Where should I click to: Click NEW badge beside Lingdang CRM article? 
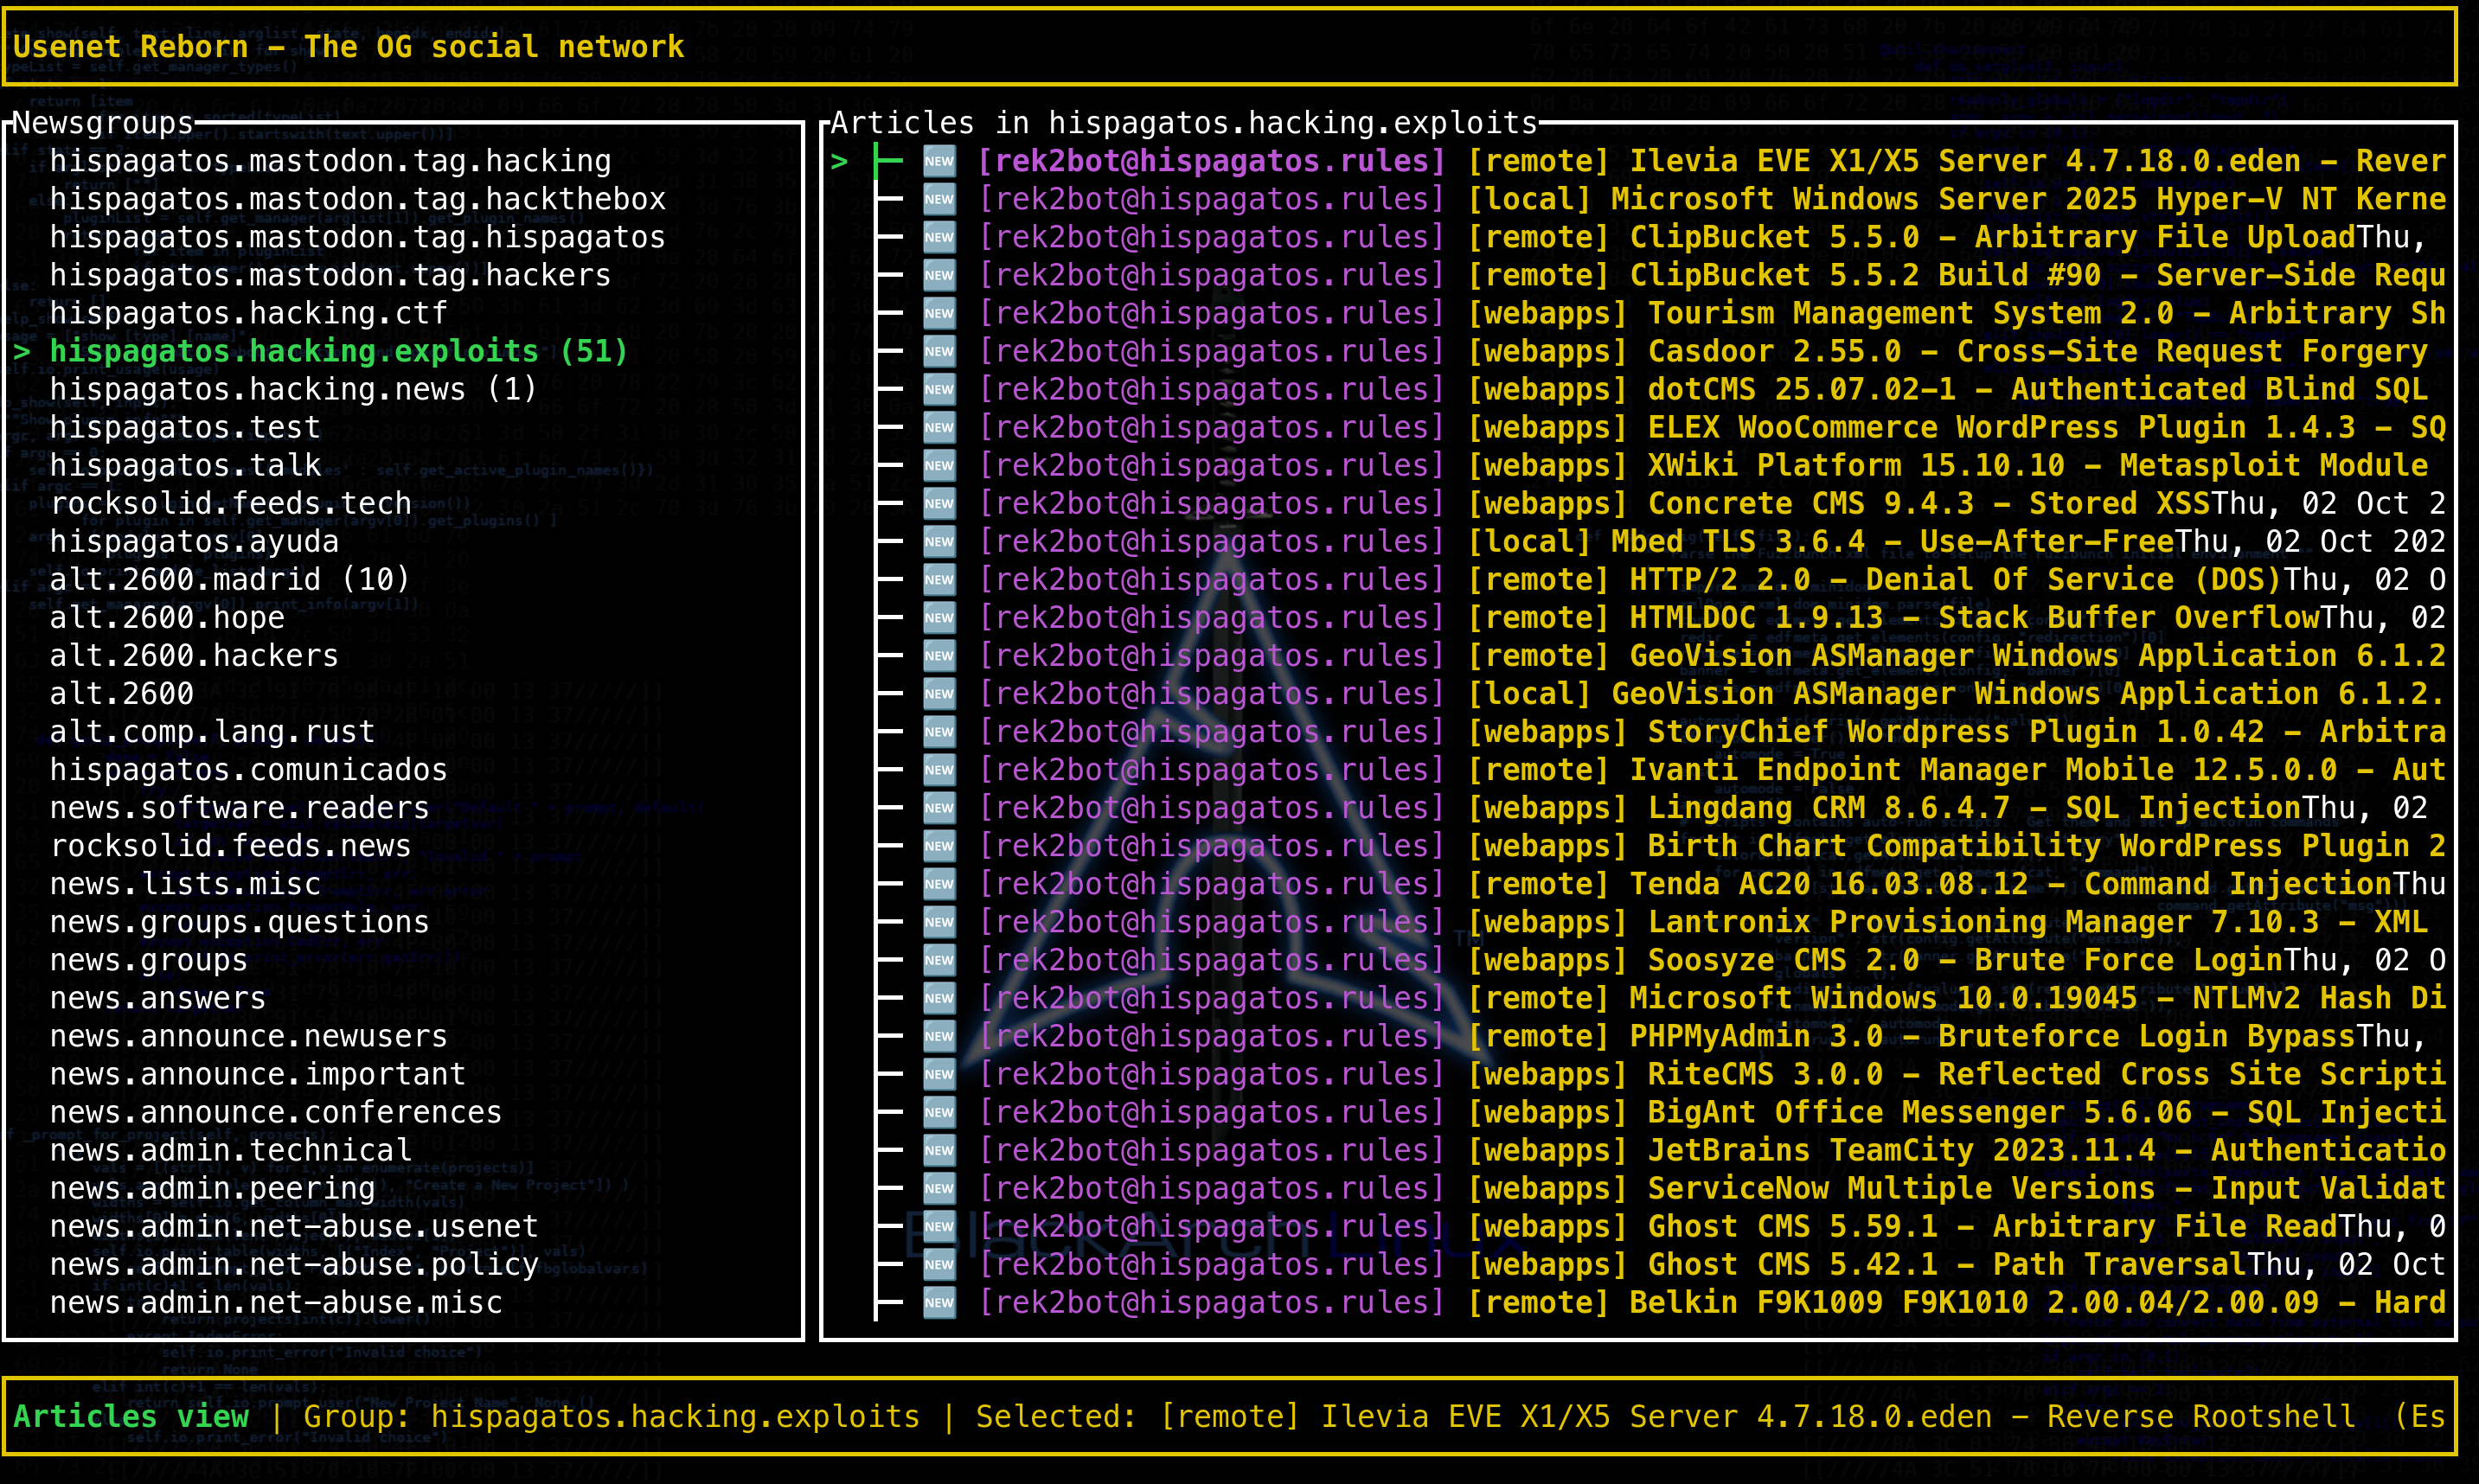click(x=939, y=807)
